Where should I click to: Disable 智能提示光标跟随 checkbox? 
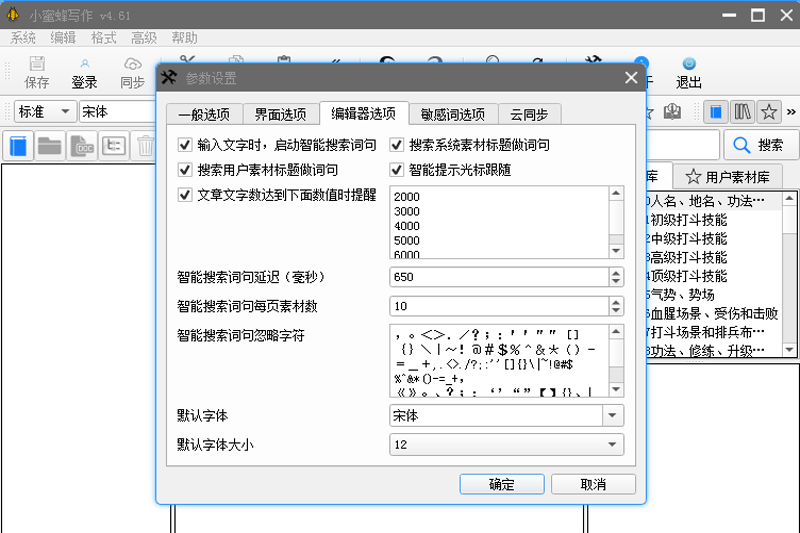pos(397,170)
